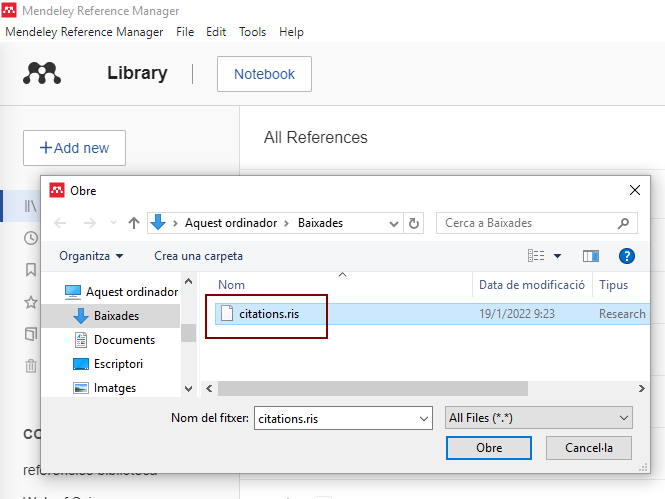The width and height of the screenshot is (665, 499).
Task: Select the Trash icon in Mendeley sidebar
Action: click(x=31, y=365)
